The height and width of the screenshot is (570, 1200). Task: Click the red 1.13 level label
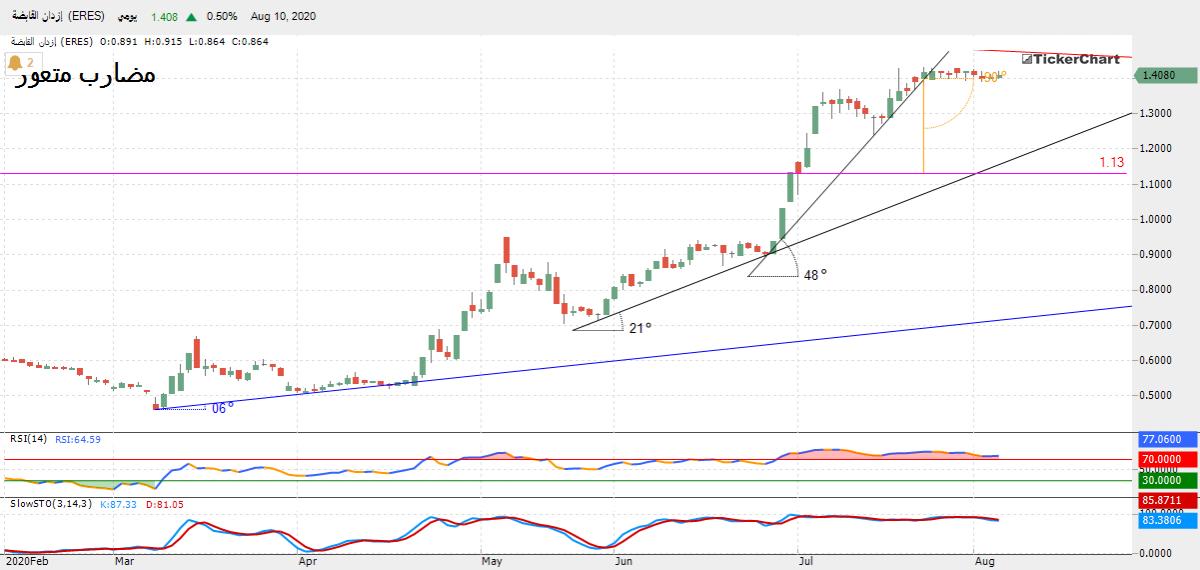1111,162
